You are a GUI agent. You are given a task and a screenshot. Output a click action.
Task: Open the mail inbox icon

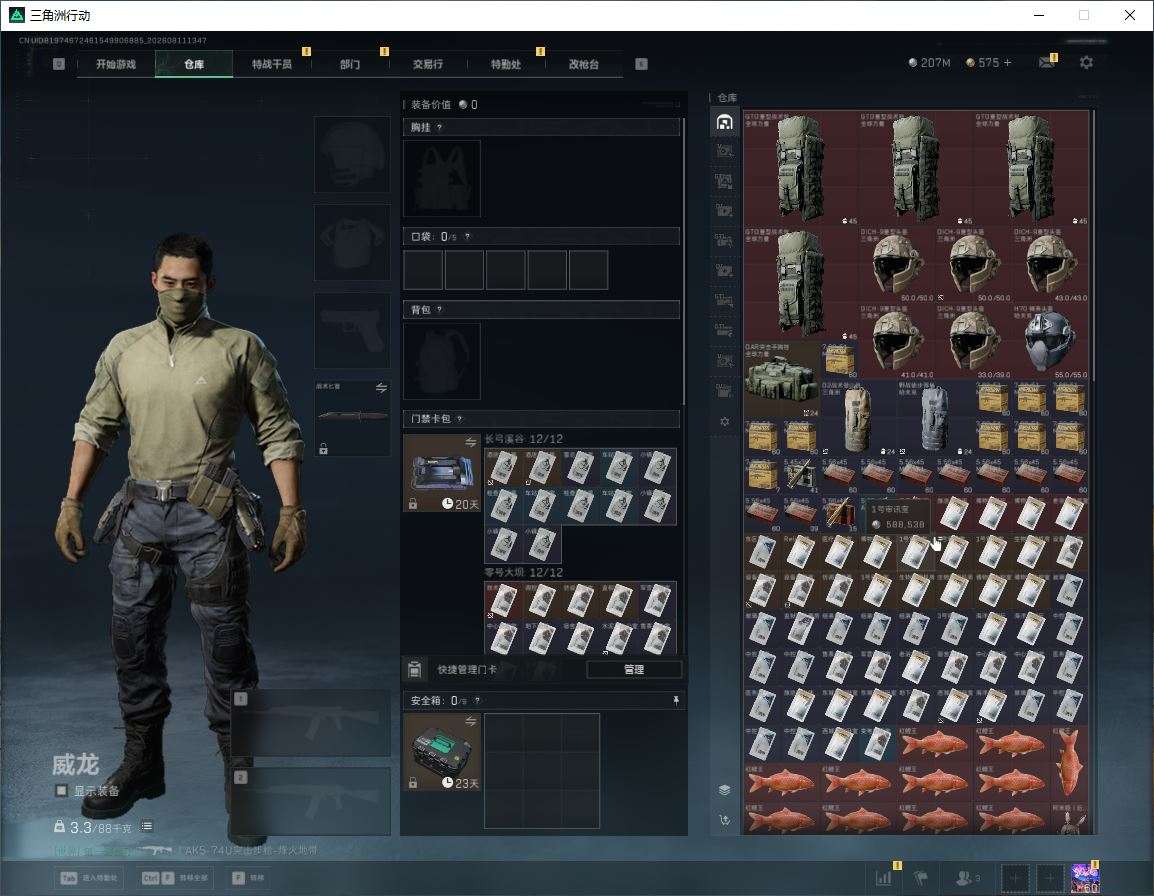[x=1047, y=63]
